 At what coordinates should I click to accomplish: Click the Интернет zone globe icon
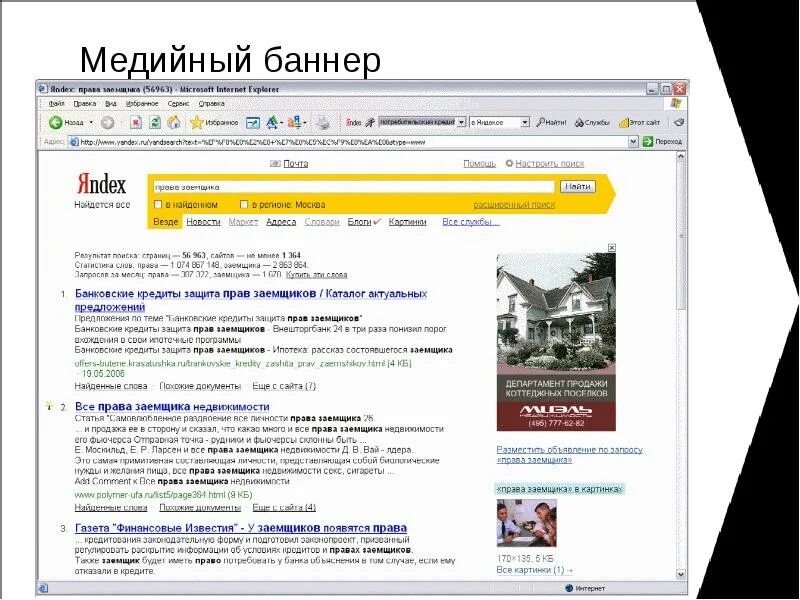pos(569,588)
